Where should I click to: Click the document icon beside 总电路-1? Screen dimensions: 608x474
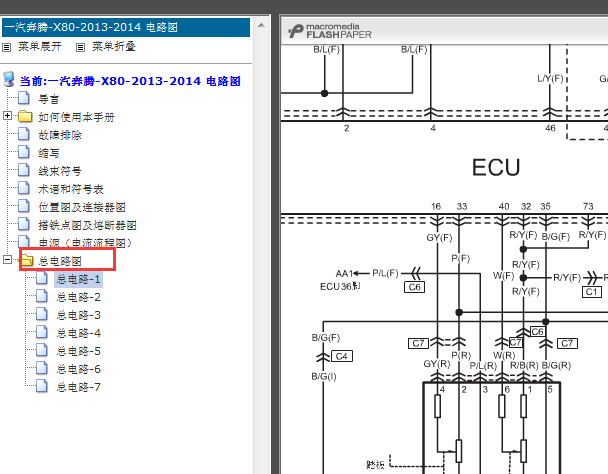(x=42, y=278)
